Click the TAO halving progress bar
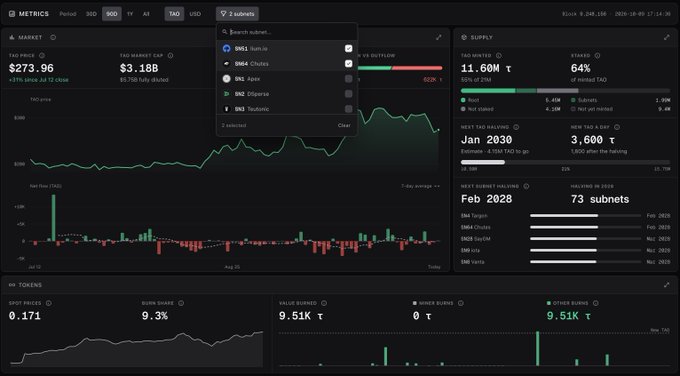This screenshot has height=376, width=680. click(566, 162)
